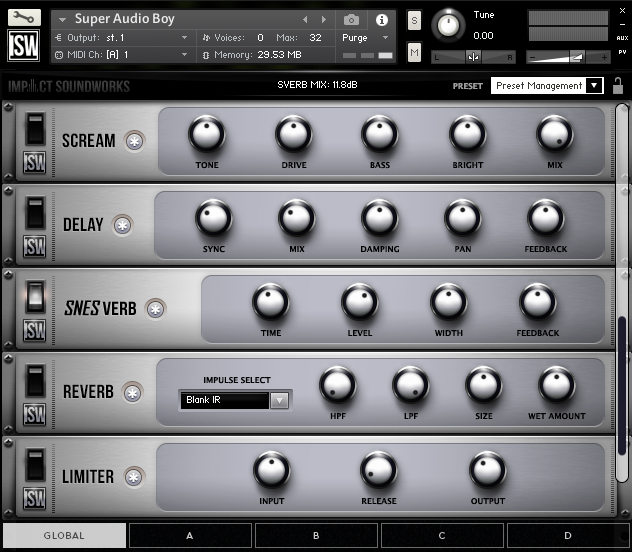Image resolution: width=632 pixels, height=552 pixels.
Task: Click the SCREAM MIX knob
Action: pos(555,134)
